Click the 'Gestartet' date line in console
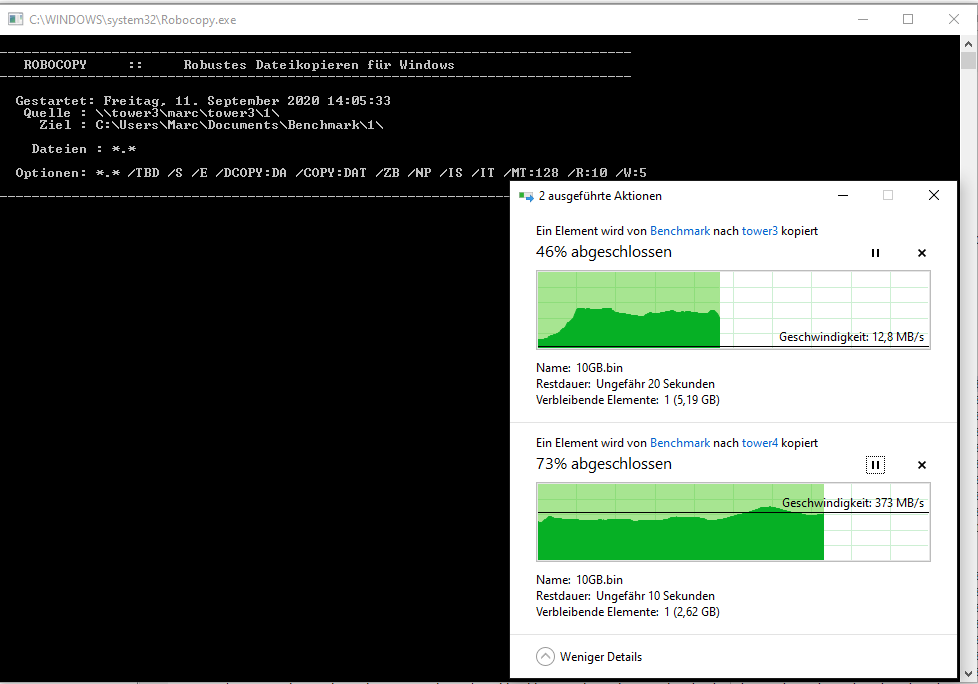The image size is (978, 684). click(x=203, y=100)
